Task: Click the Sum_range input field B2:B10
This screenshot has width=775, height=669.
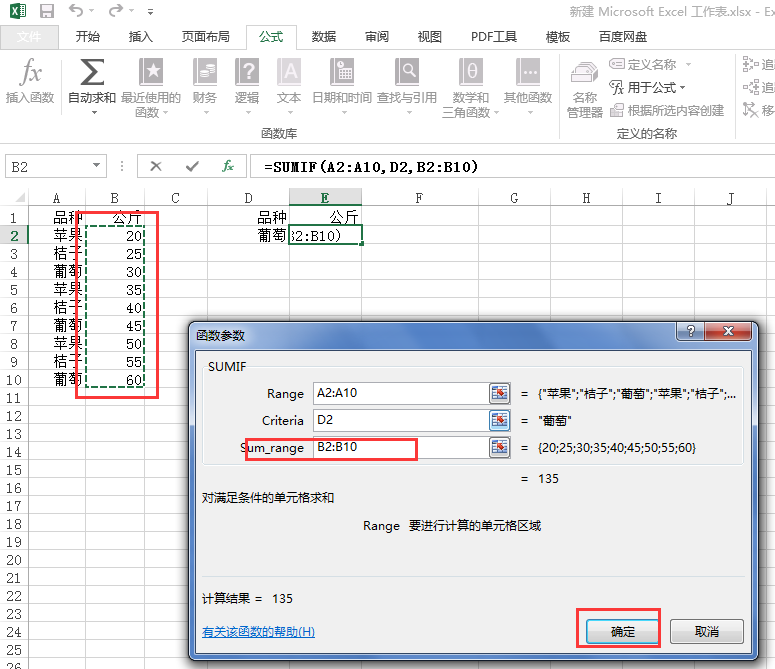Action: tap(401, 447)
